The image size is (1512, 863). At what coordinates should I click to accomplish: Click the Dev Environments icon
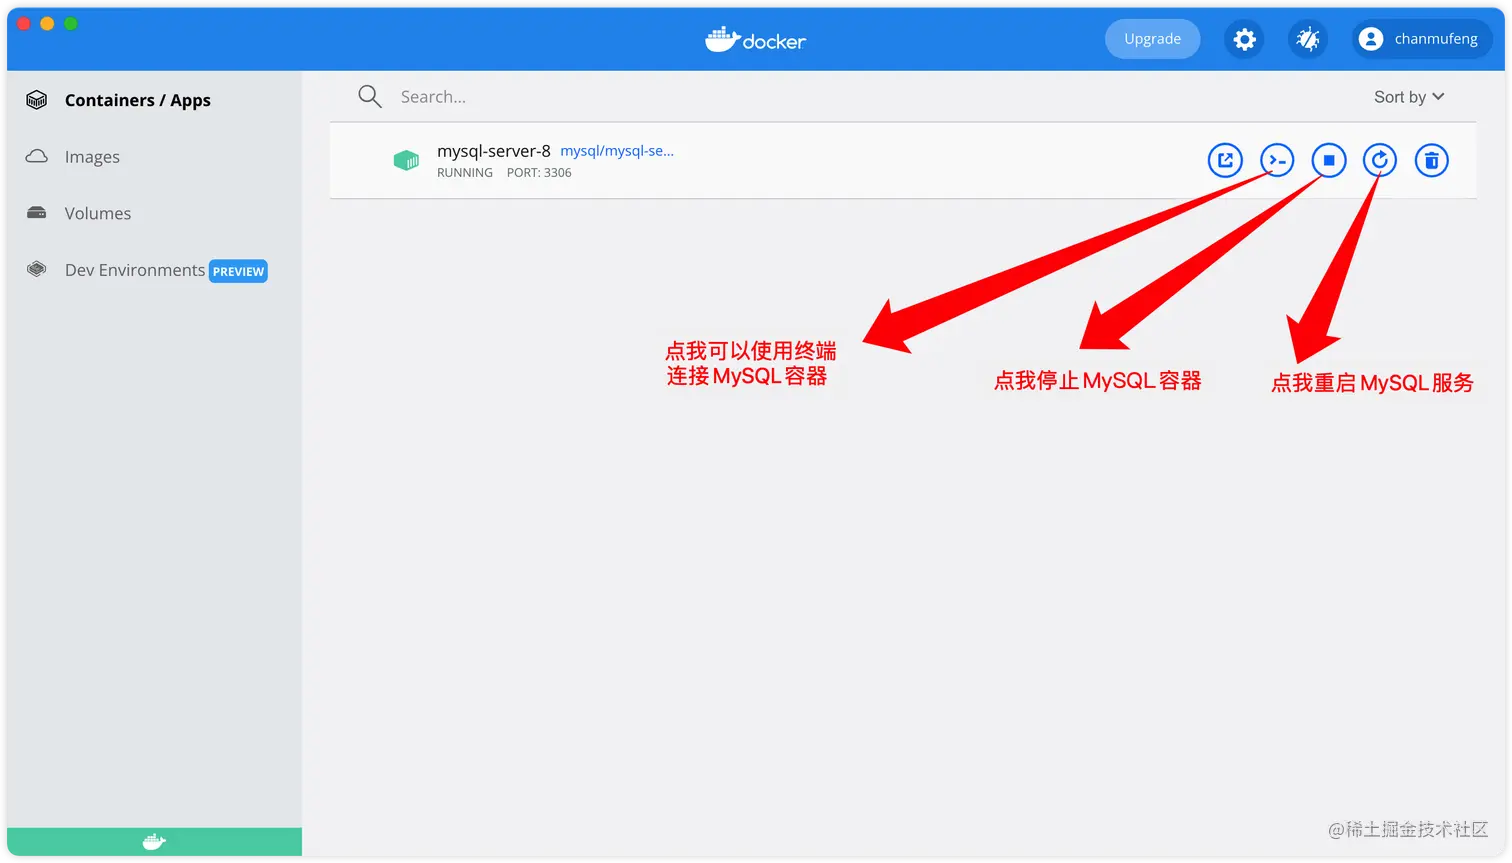click(37, 269)
